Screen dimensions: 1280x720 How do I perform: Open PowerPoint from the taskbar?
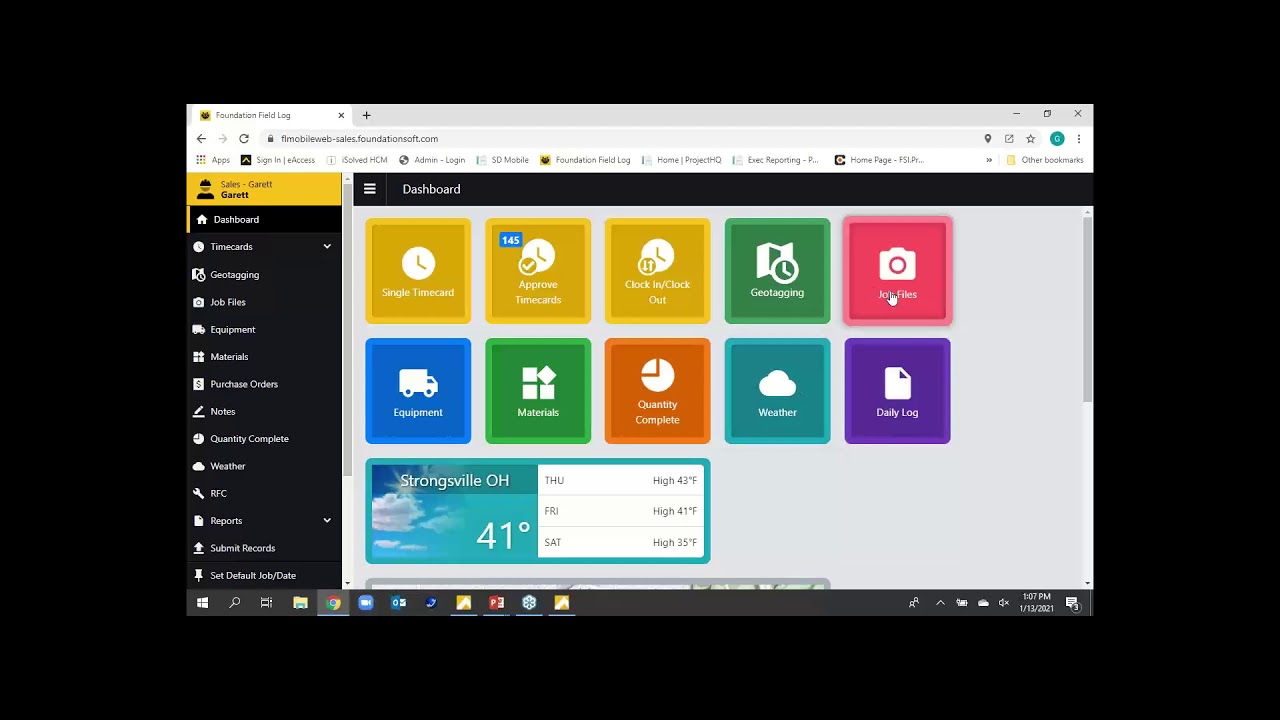pos(496,603)
